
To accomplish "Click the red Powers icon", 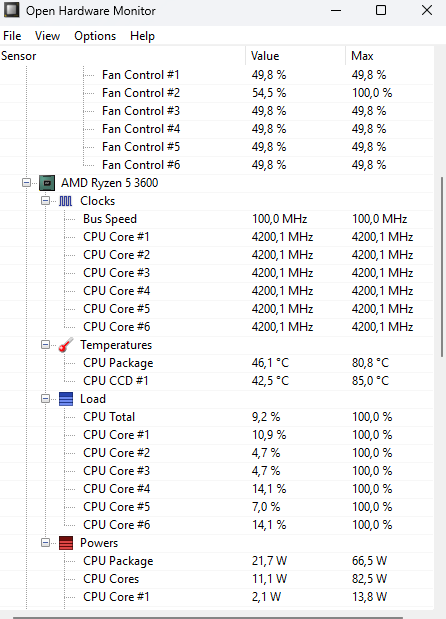I will (66, 543).
